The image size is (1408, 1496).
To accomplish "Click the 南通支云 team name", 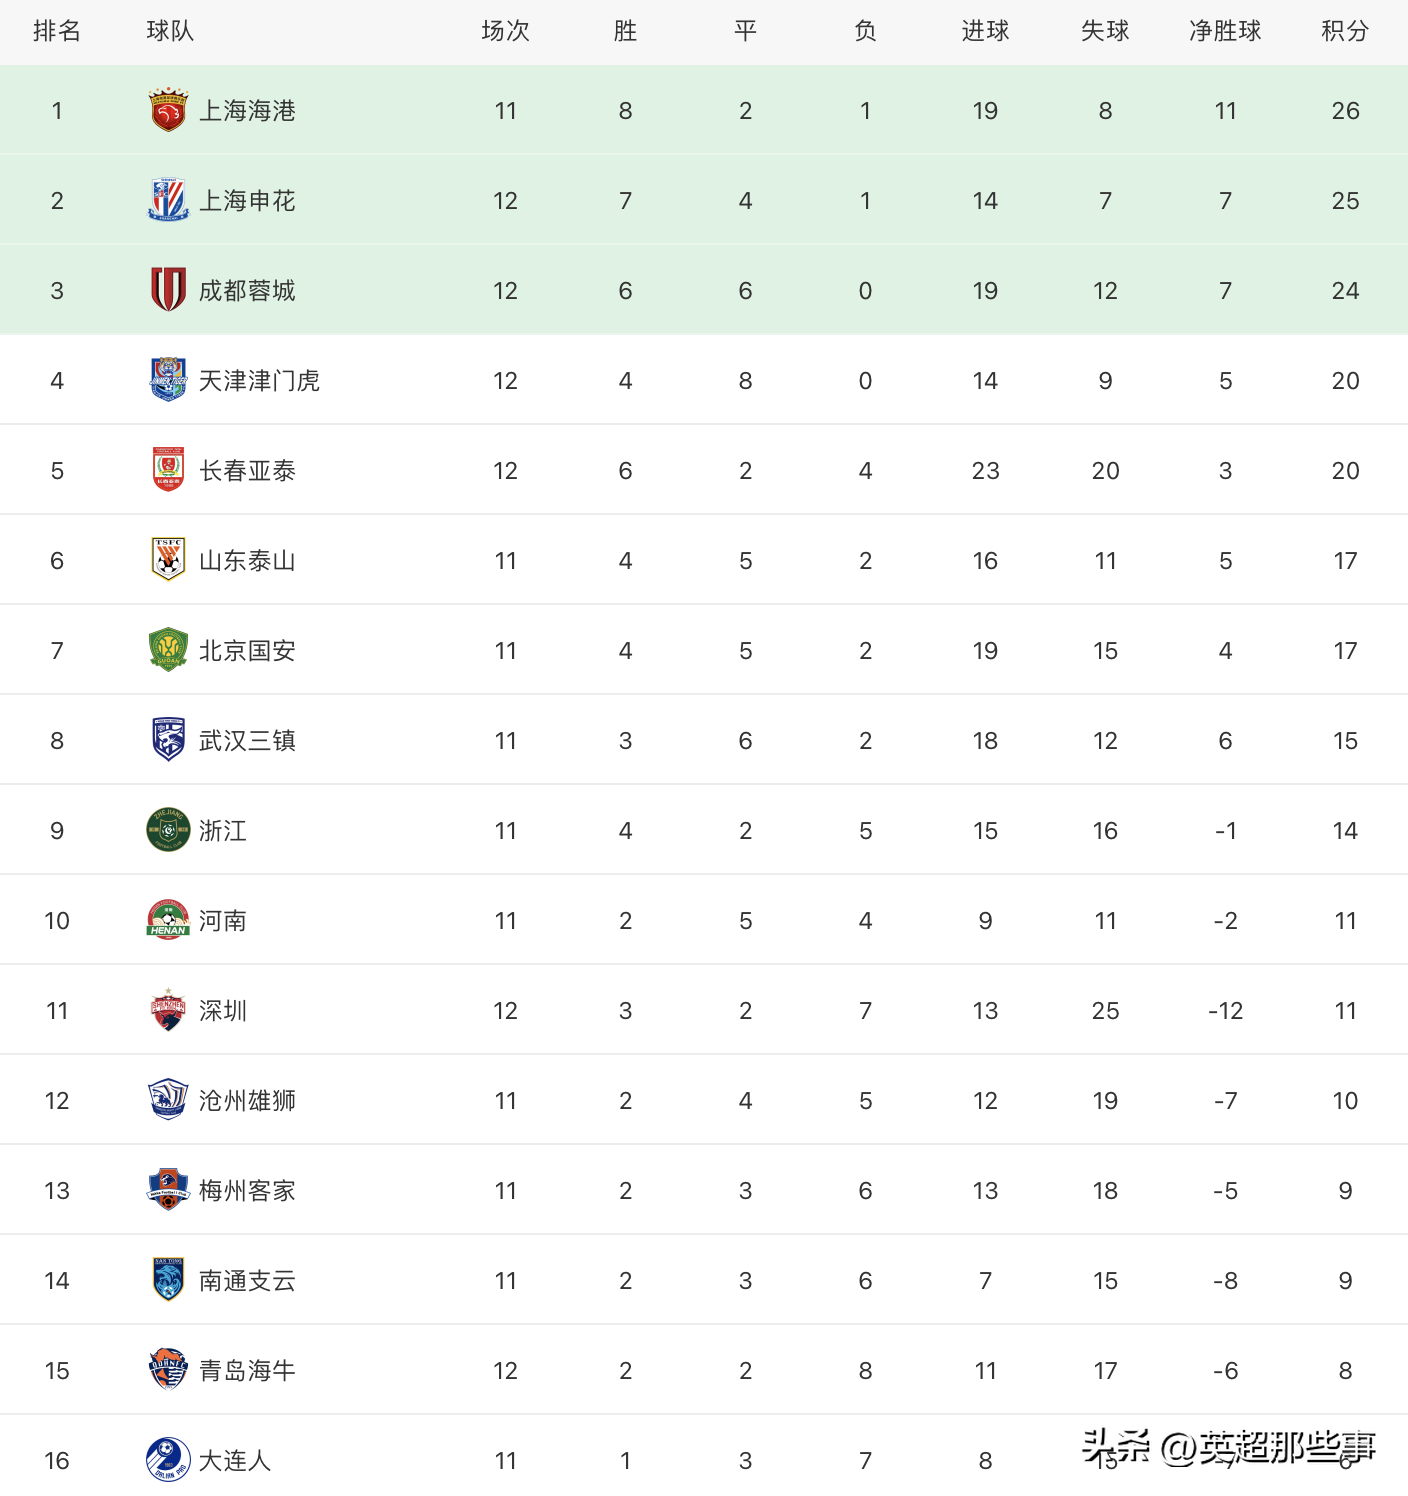I will point(247,1281).
